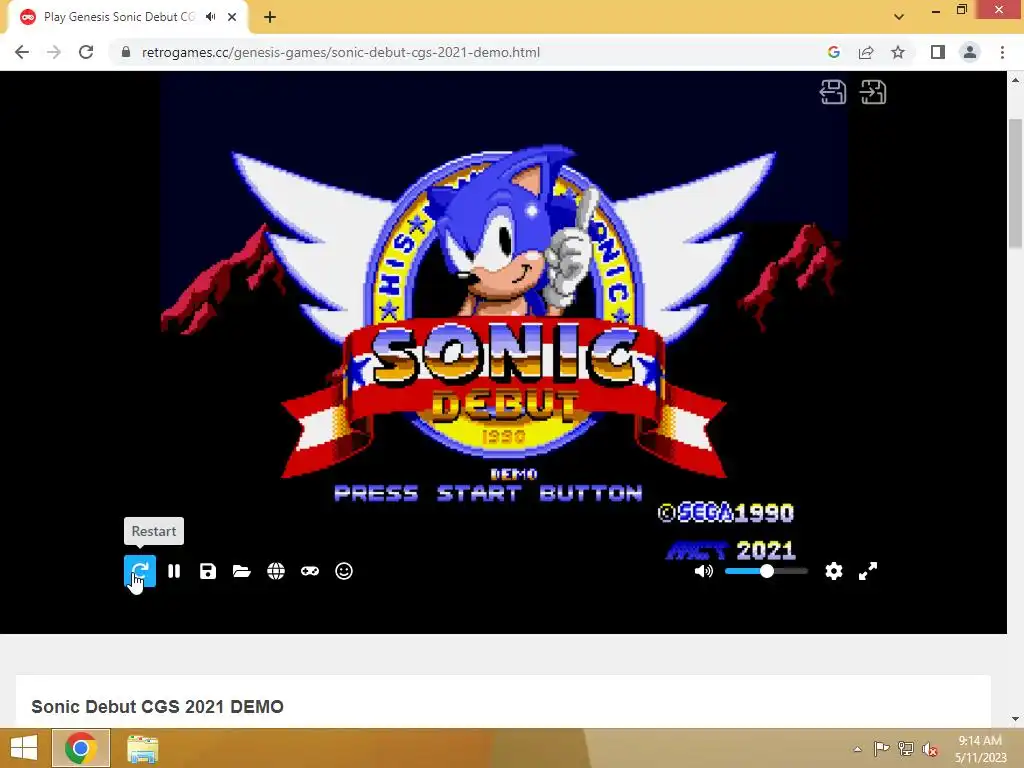Pause the Sonic Debut game

[174, 571]
